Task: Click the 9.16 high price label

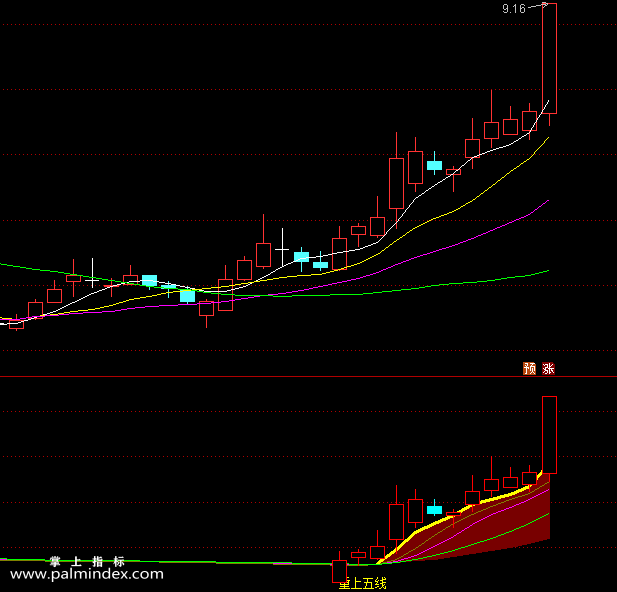Action: pos(514,9)
